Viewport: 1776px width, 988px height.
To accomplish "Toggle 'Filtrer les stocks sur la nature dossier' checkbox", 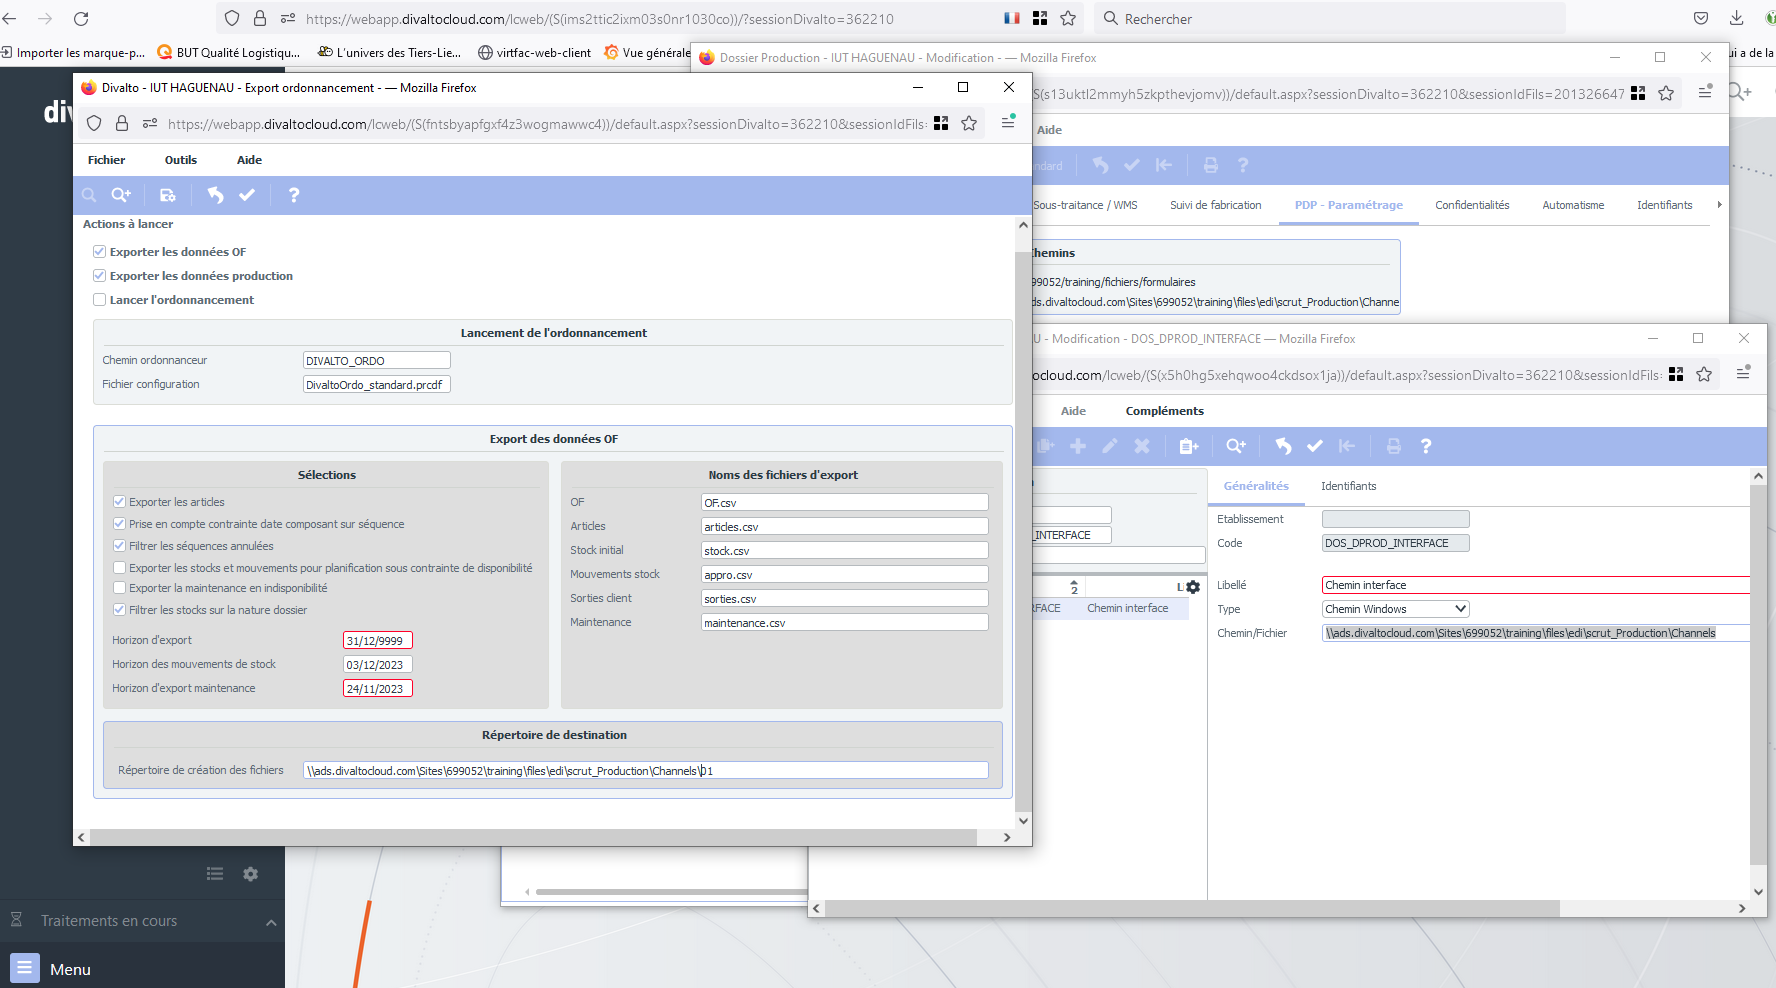I will pos(119,610).
